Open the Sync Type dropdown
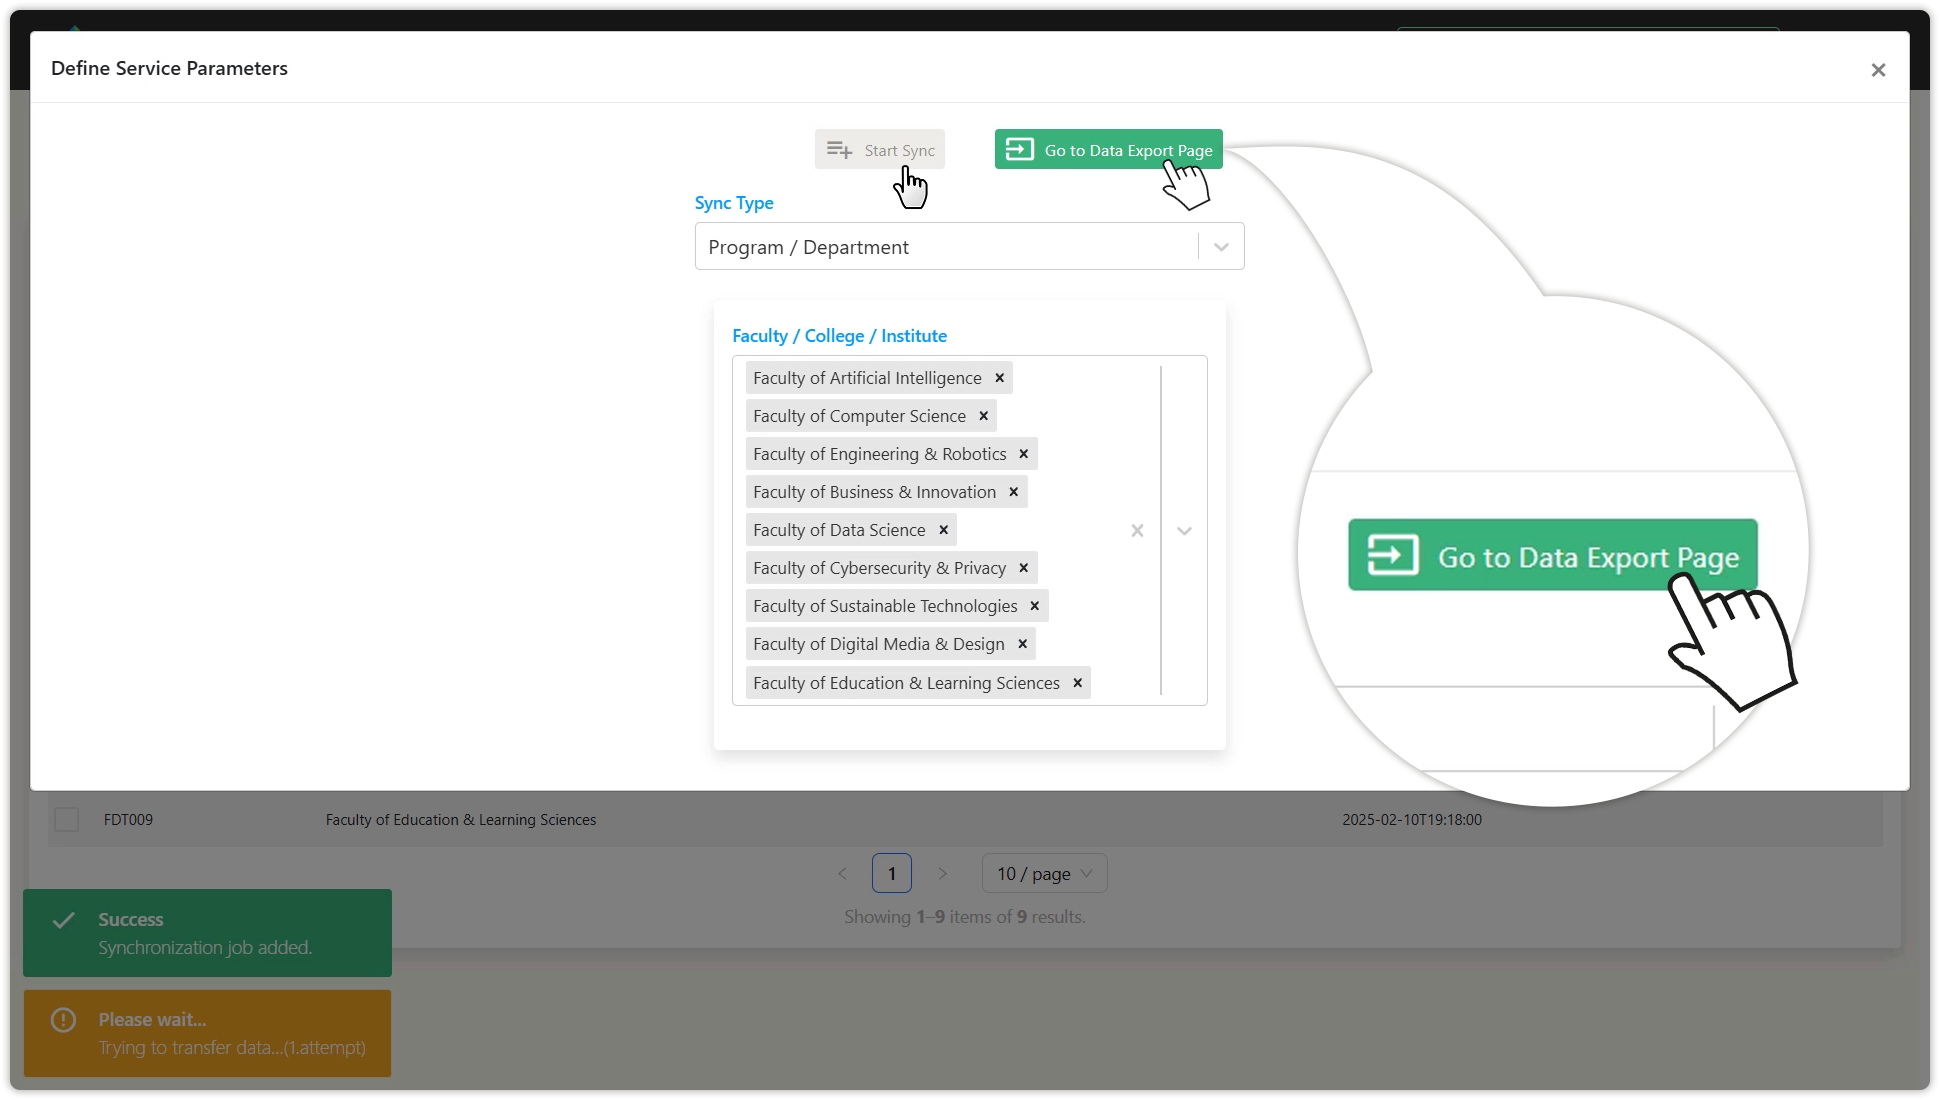This screenshot has width=1940, height=1100. (x=1221, y=247)
